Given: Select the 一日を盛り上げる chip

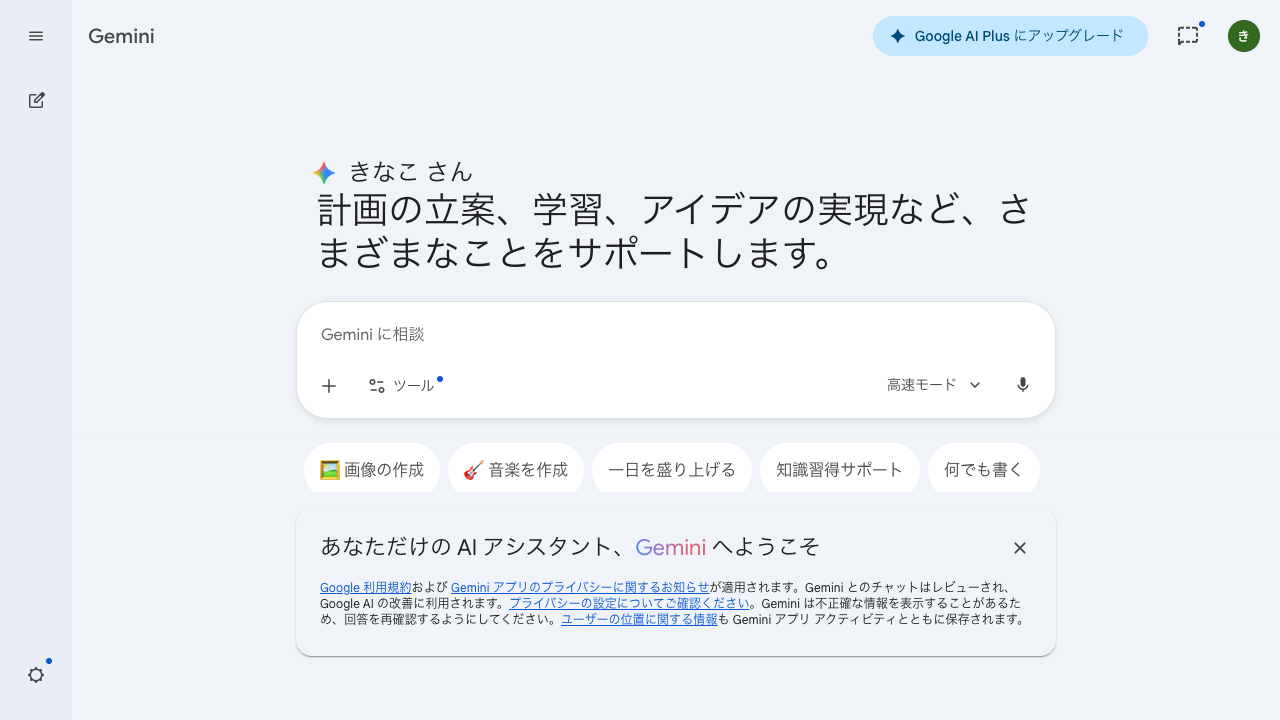Looking at the screenshot, I should (x=672, y=469).
